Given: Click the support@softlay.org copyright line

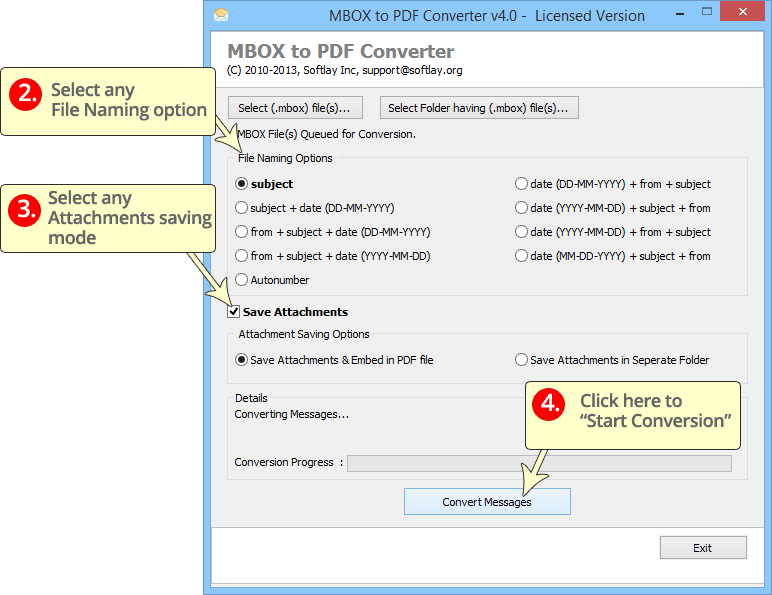Looking at the screenshot, I should point(345,70).
